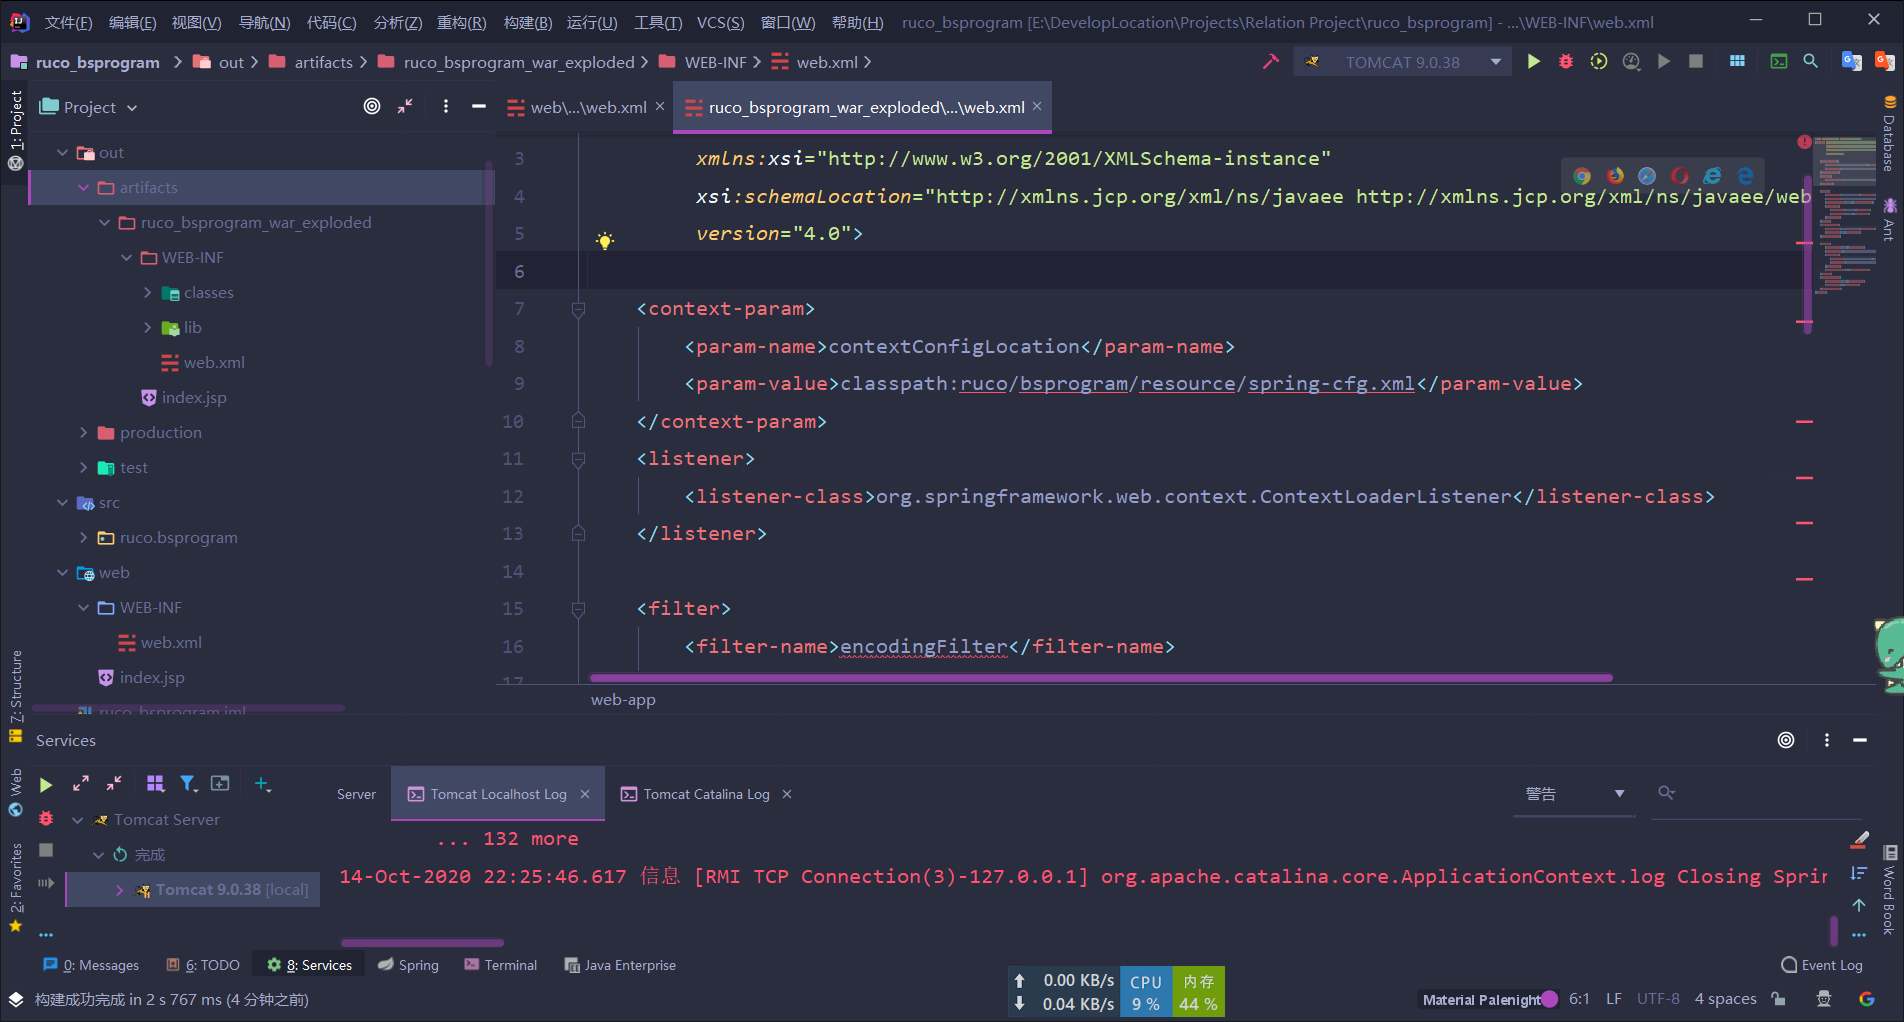Image resolution: width=1904 pixels, height=1022 pixels.
Task: Open the Services filter funnel icon
Action: tap(188, 783)
